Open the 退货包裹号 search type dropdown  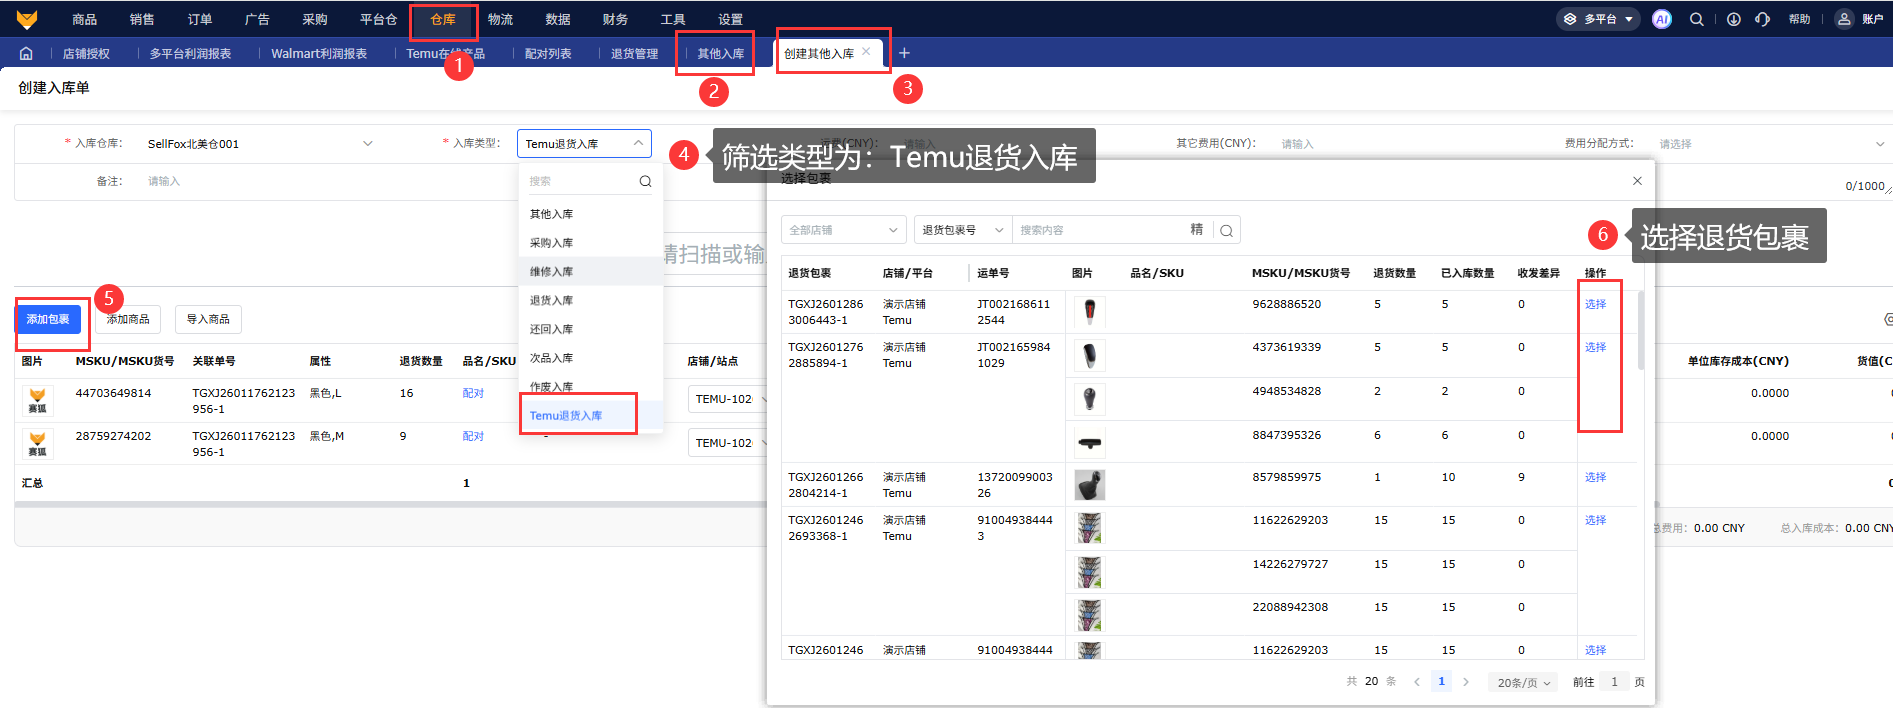(962, 230)
